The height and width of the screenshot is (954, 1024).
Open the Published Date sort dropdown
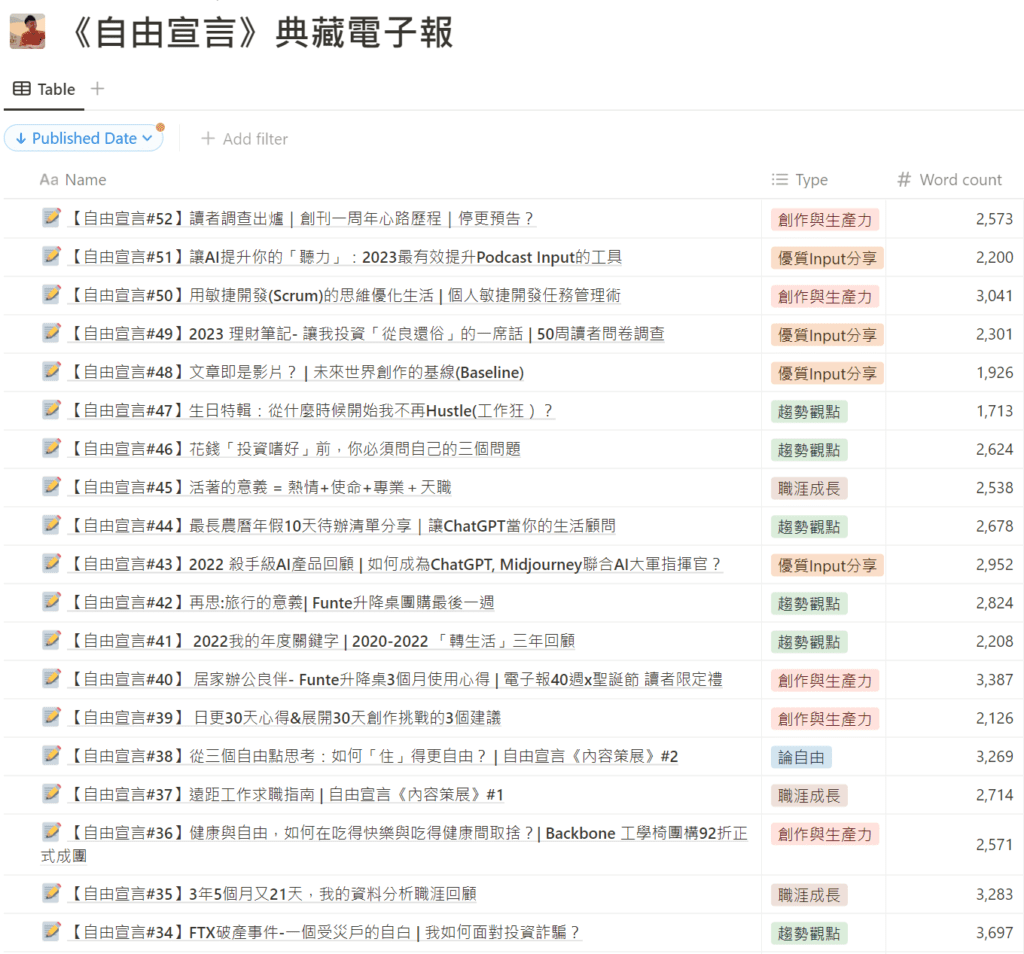click(84, 139)
